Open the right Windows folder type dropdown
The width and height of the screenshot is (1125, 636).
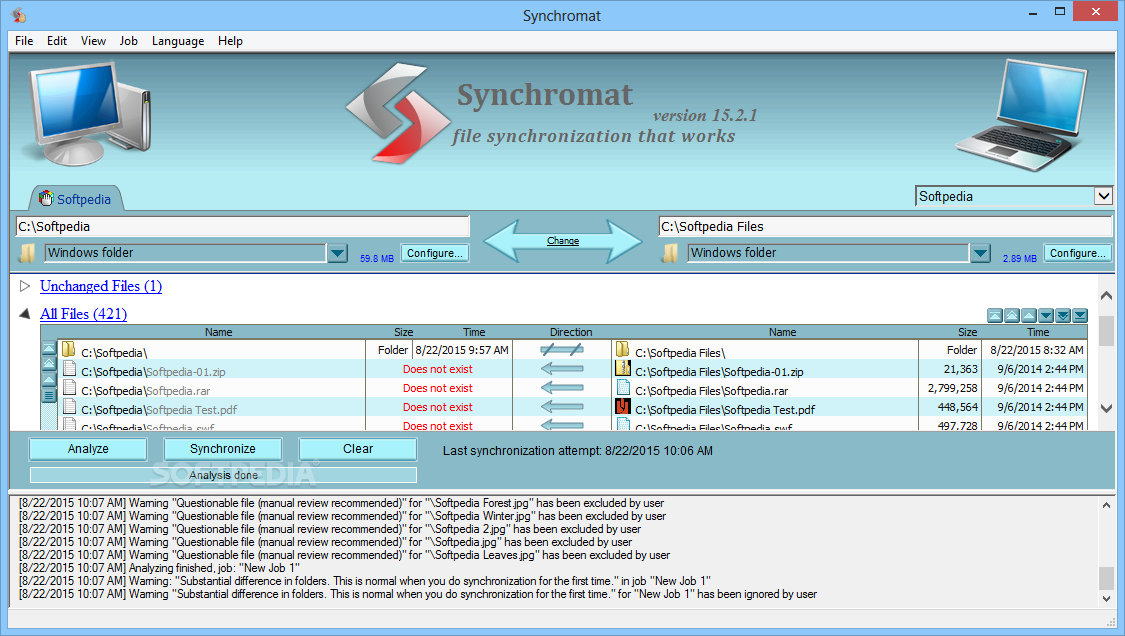(x=980, y=253)
